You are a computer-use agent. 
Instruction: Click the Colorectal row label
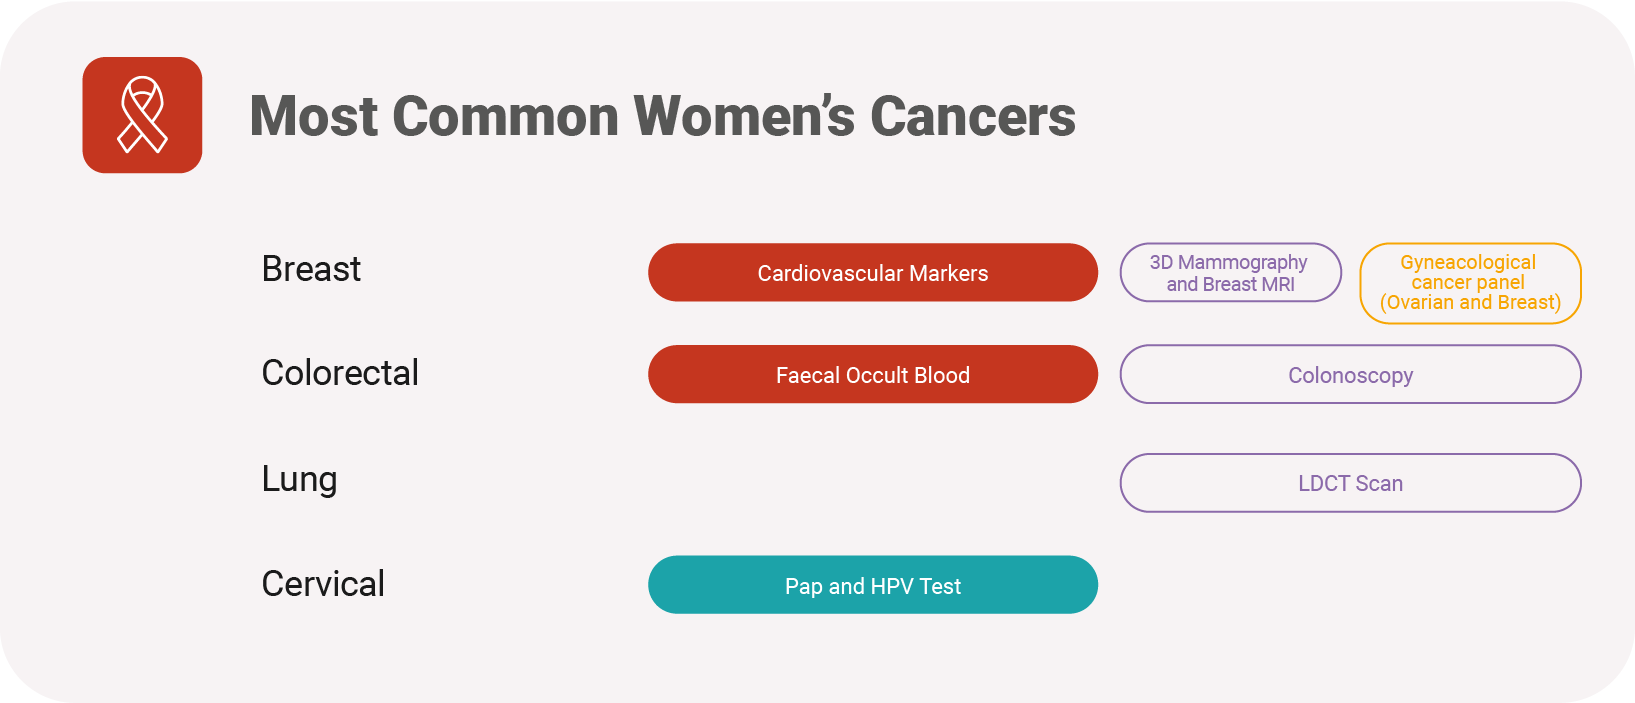[340, 373]
